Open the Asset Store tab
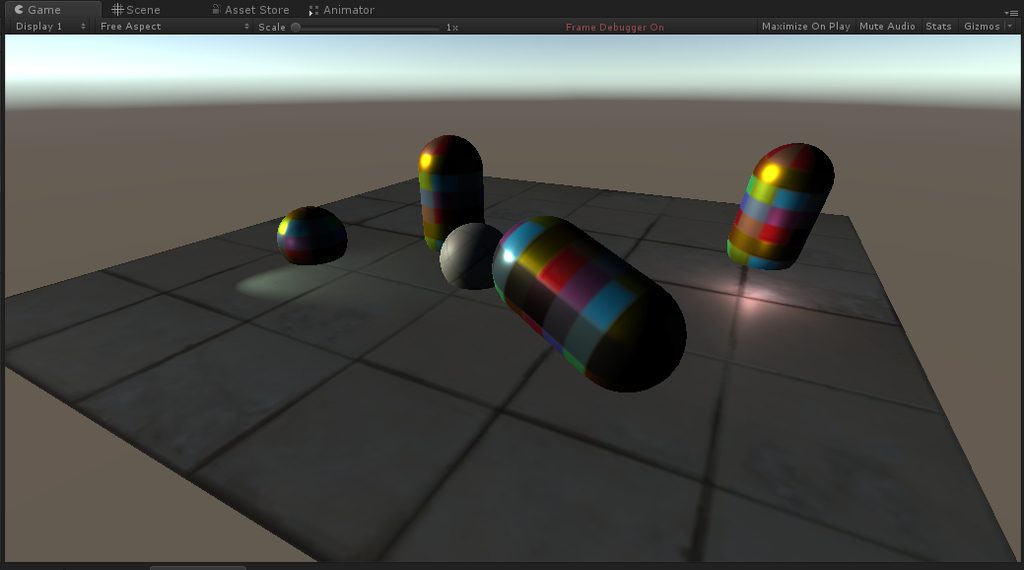 [x=250, y=10]
